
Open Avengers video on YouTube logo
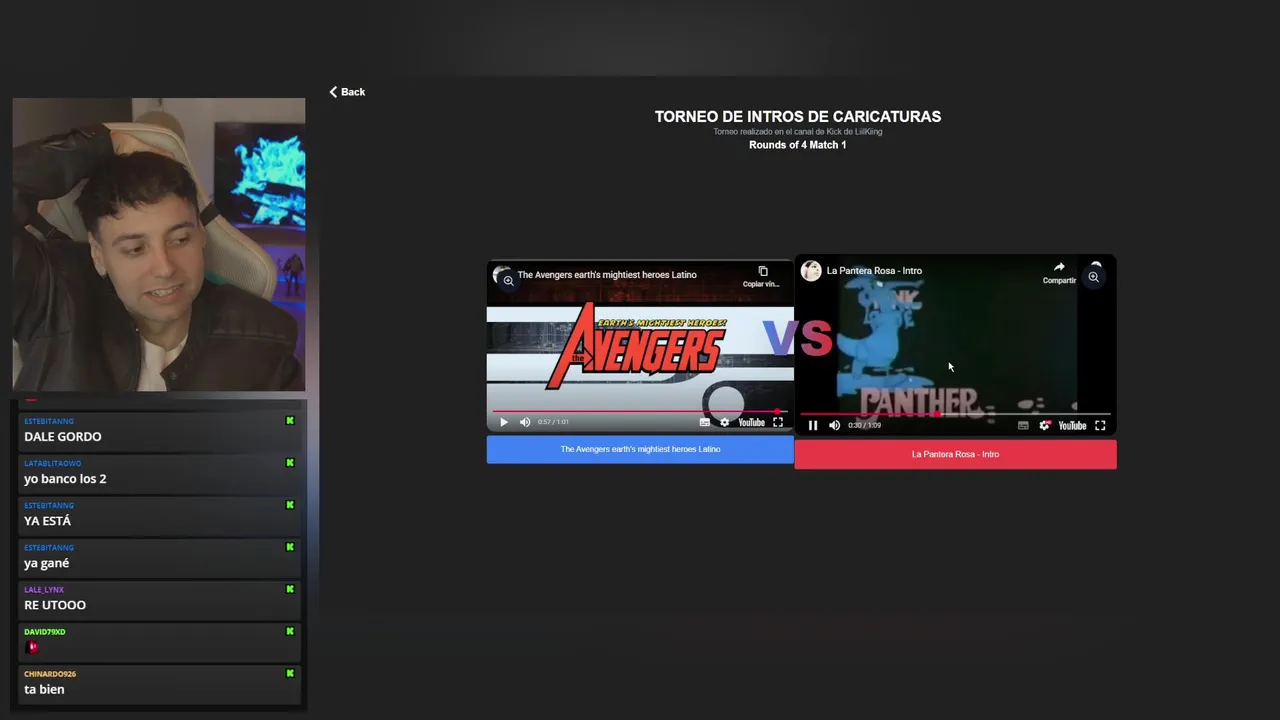751,422
